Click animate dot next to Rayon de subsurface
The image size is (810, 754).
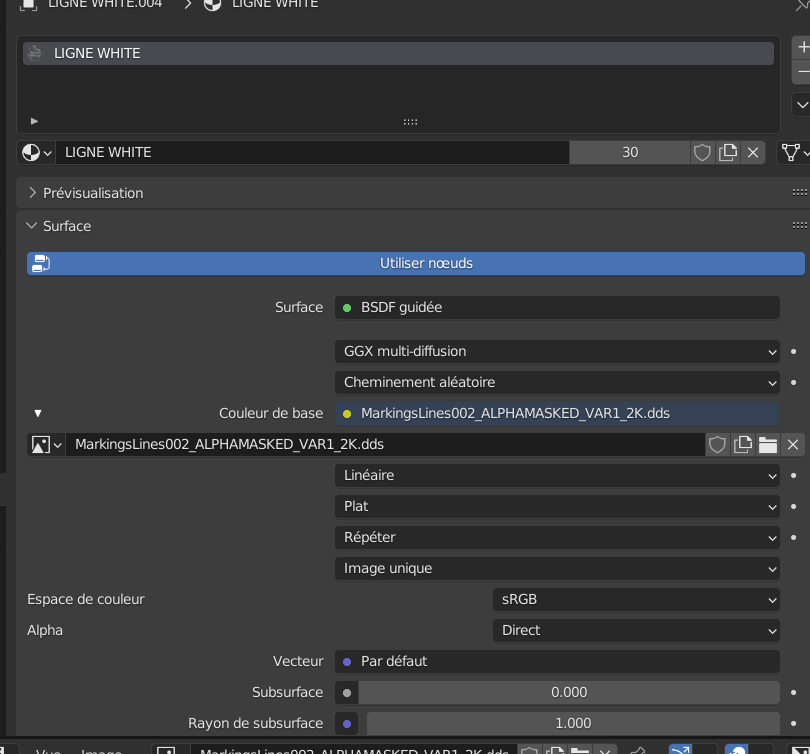point(793,724)
